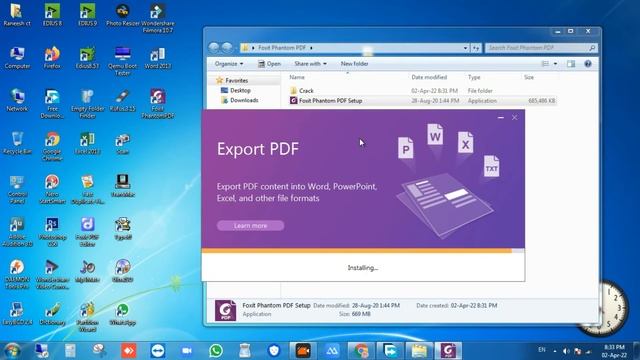Open WhatsApp from the taskbar
The width and height of the screenshot is (640, 360).
pyautogui.click(x=216, y=351)
